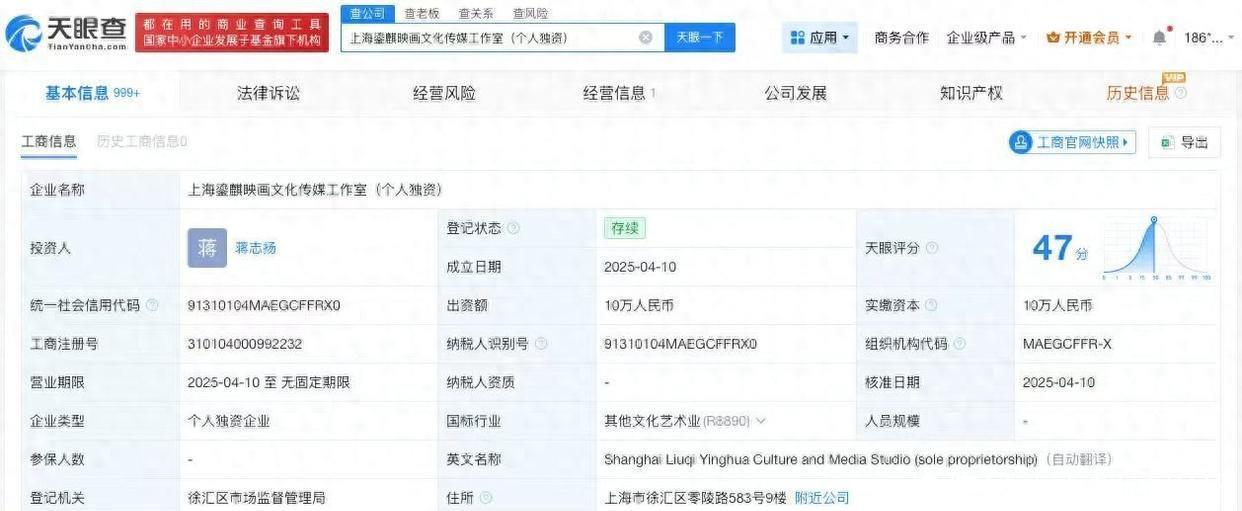Click the company name search field

click(x=490, y=38)
